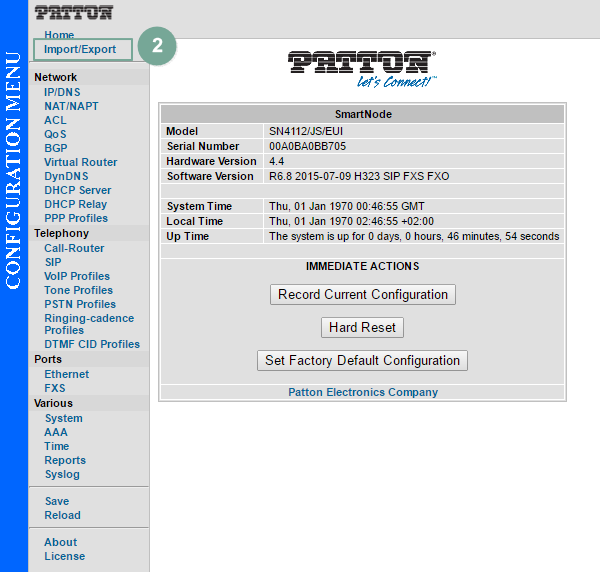Screen dimensions: 600x572
Task: Click the Patton logo in the header
Action: click(x=73, y=13)
